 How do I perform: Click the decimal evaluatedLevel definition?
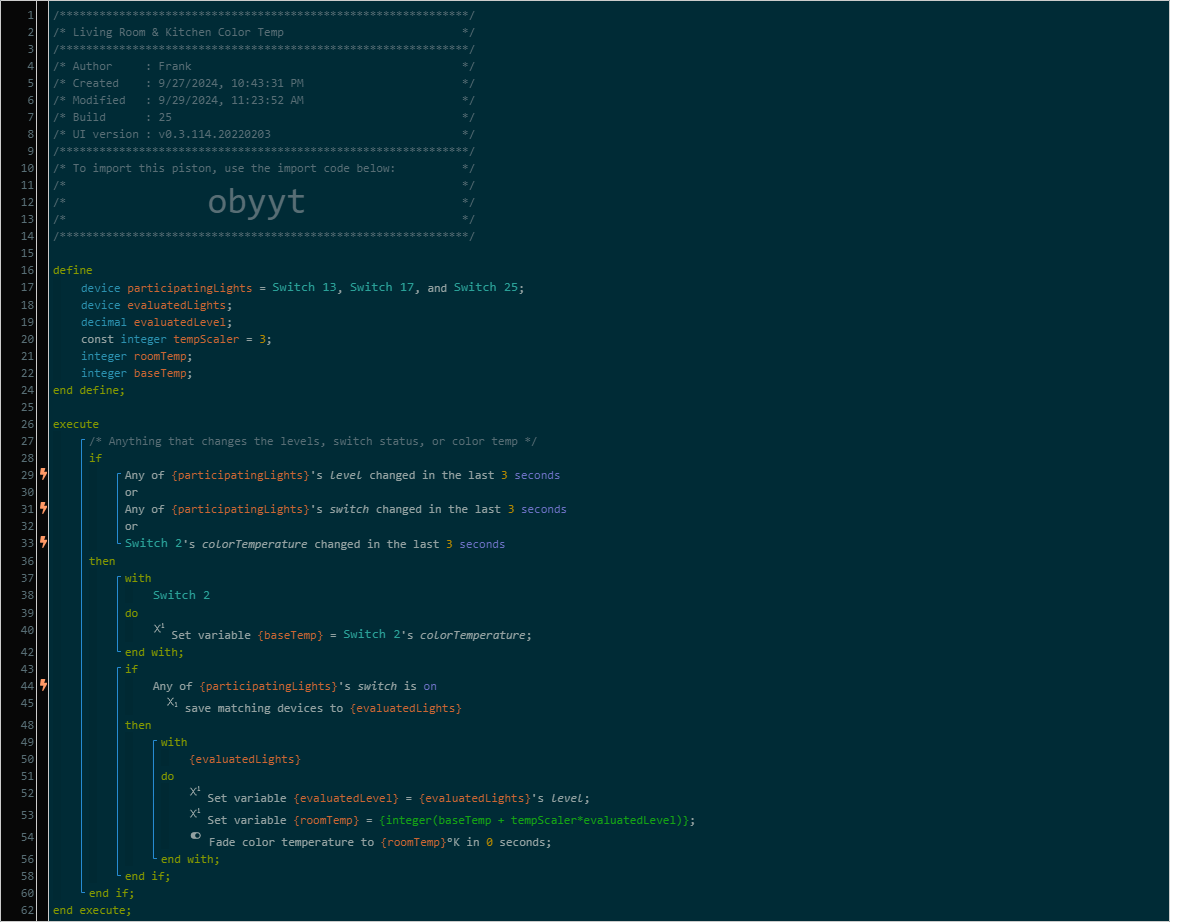[157, 323]
